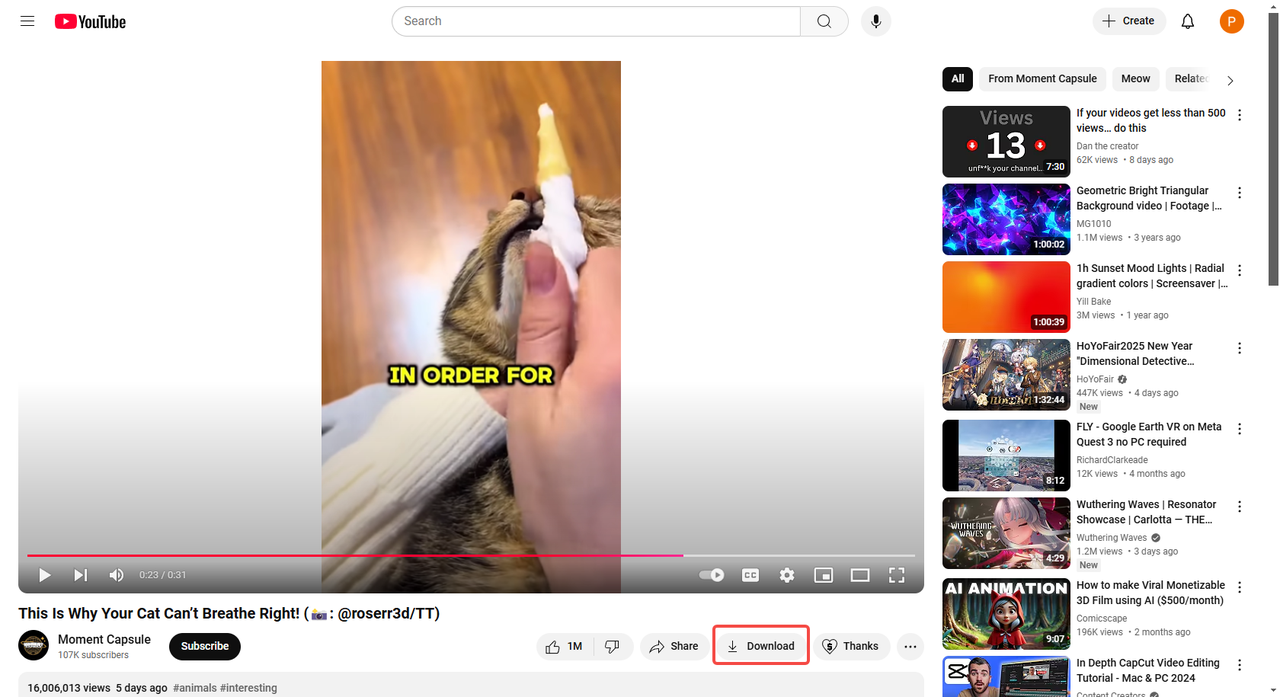Play the video
This screenshot has height=697, width=1280.
(44, 575)
